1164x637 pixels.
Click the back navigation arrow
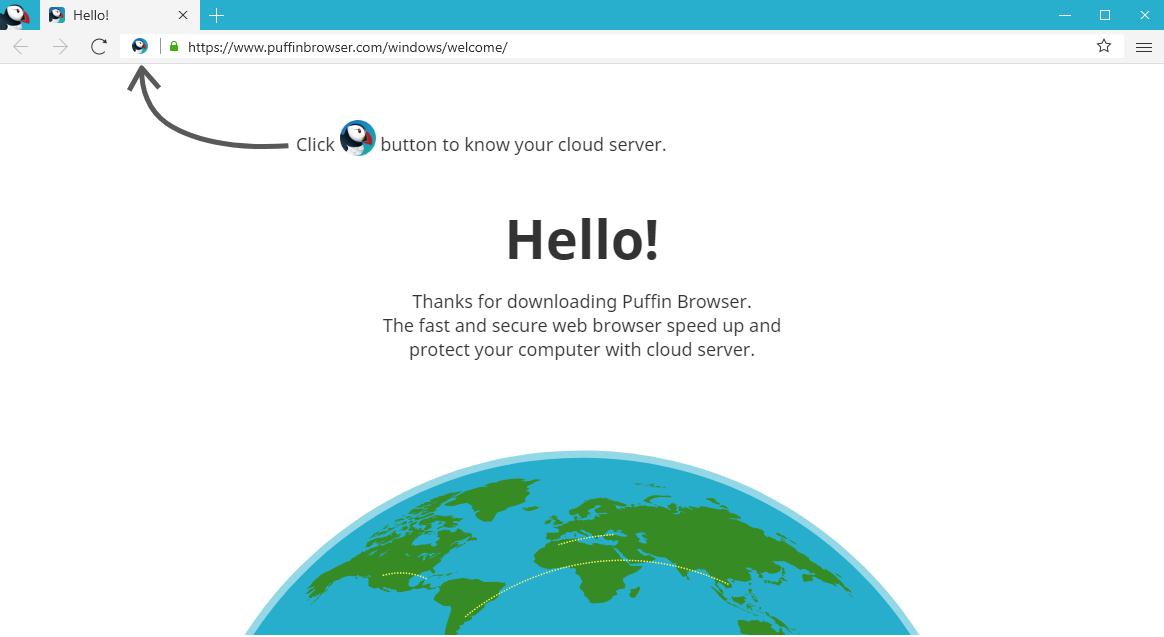point(20,46)
